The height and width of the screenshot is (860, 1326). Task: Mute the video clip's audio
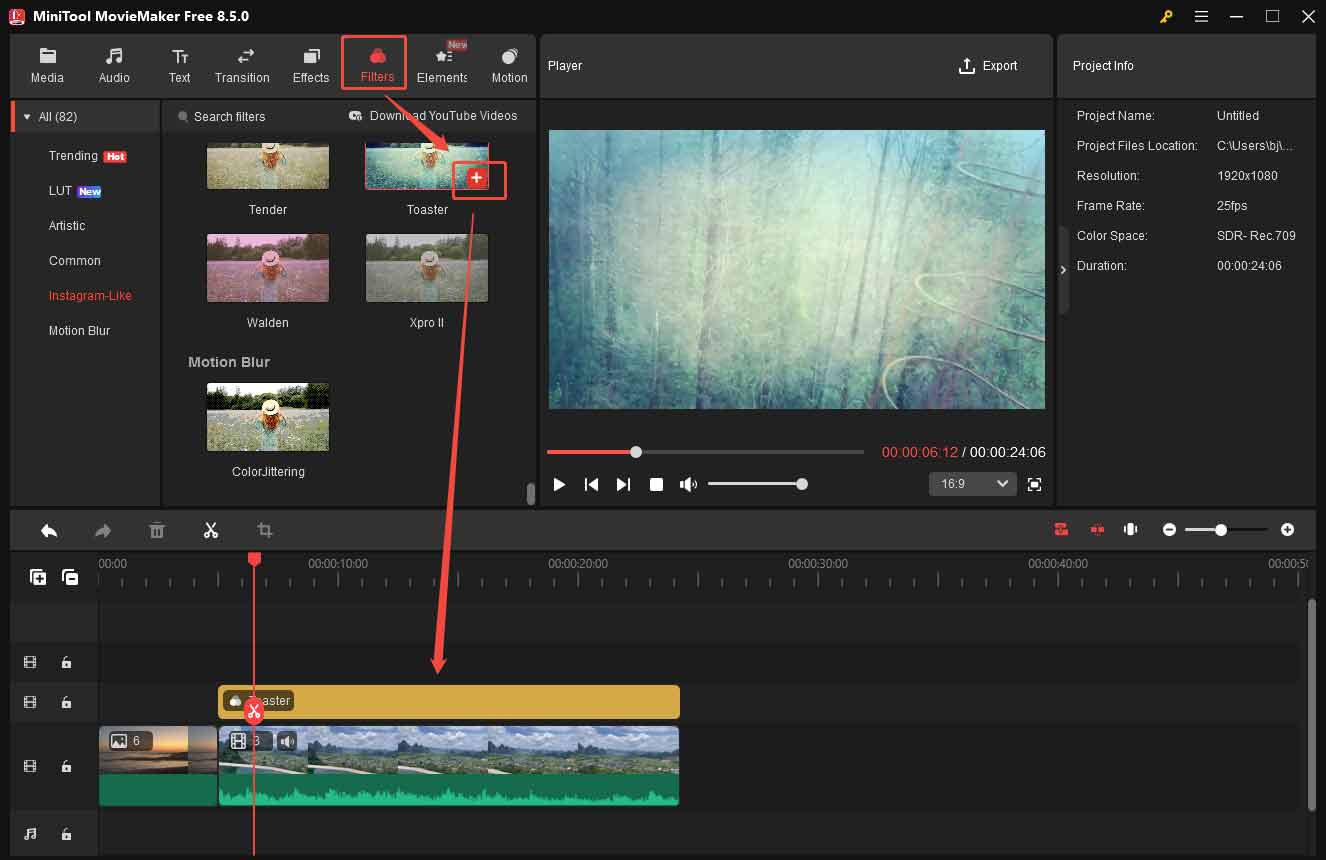(x=288, y=740)
